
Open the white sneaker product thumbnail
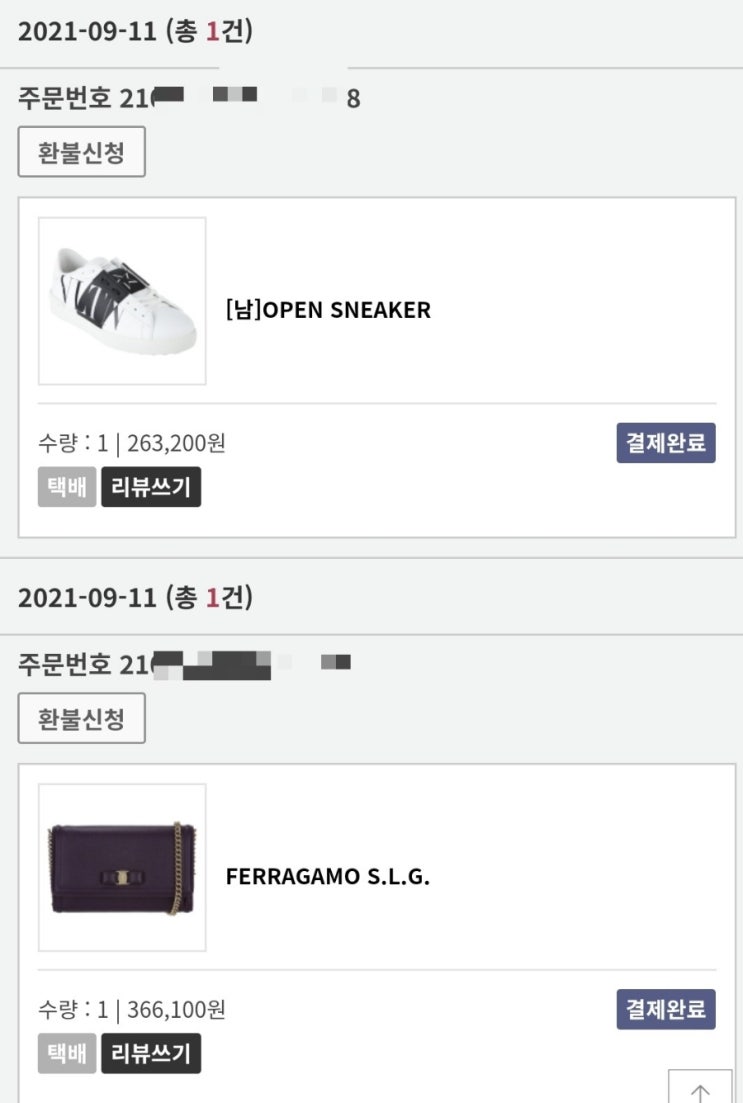tap(122, 301)
